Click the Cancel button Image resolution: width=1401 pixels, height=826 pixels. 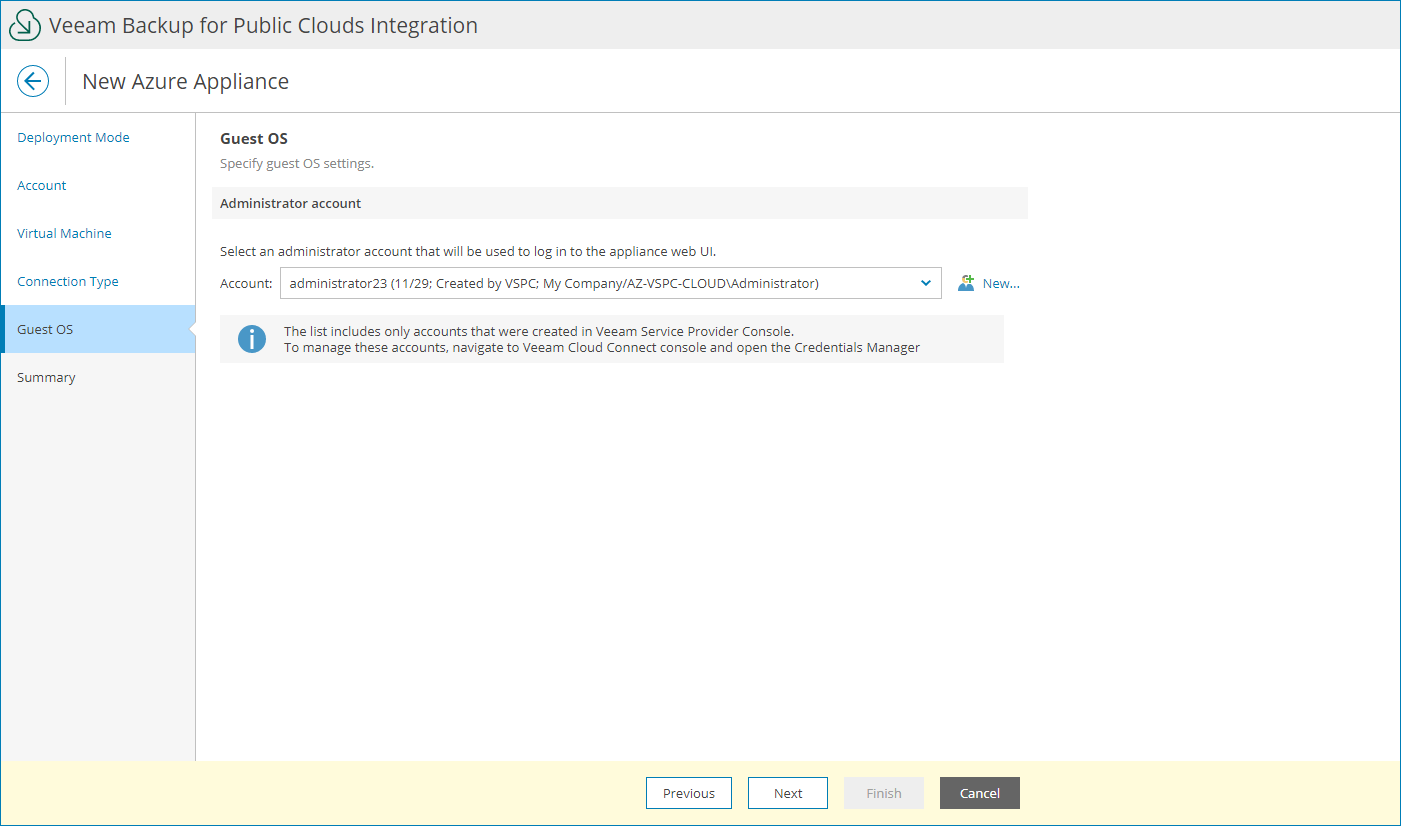point(979,793)
